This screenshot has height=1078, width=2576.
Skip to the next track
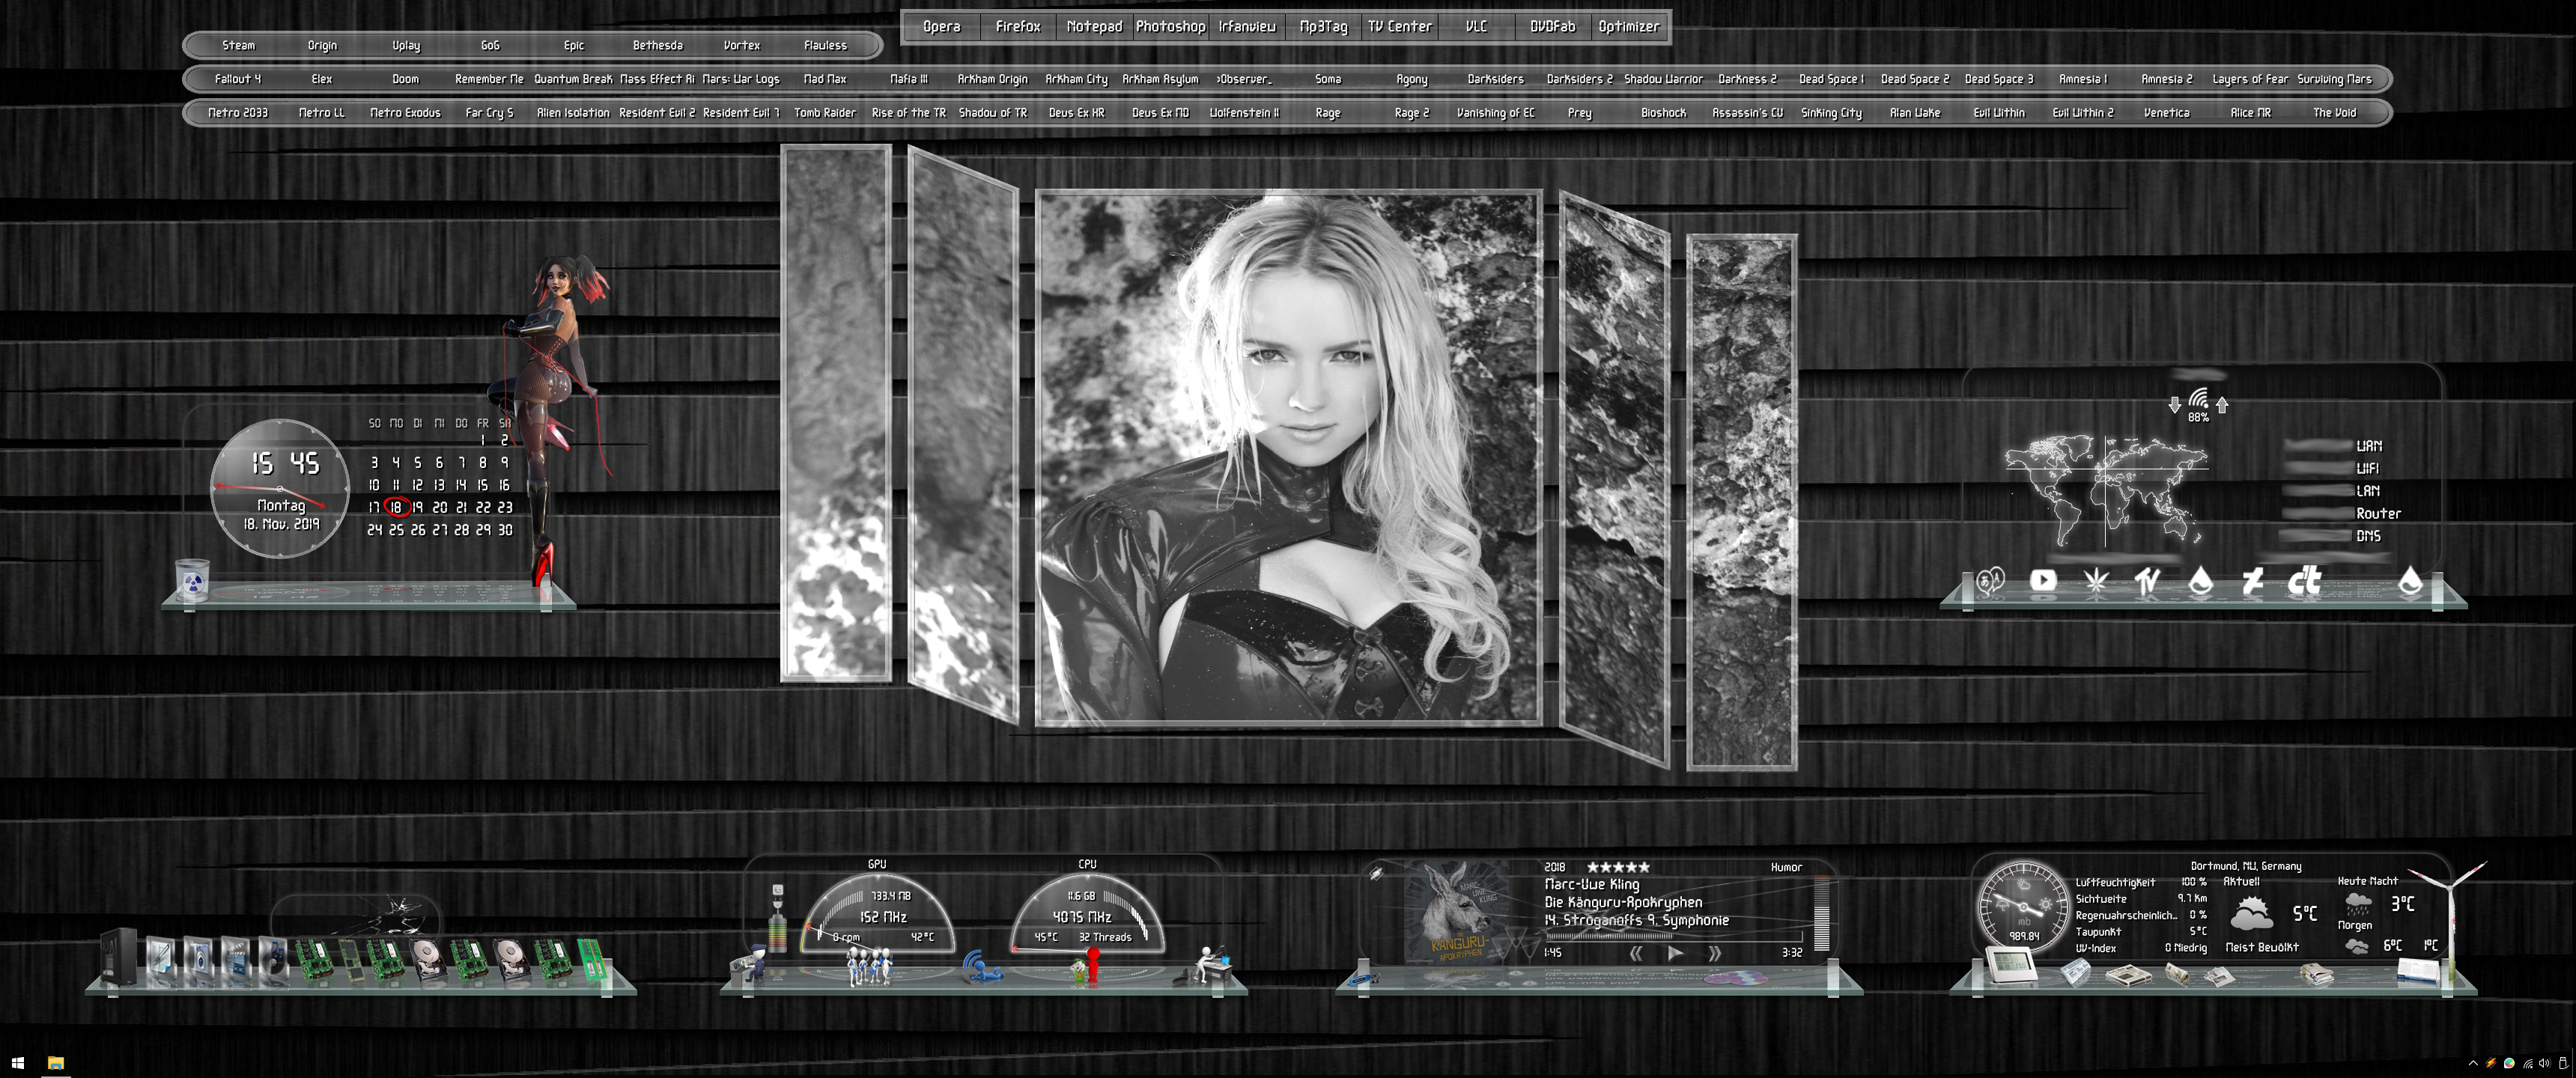tap(1714, 953)
